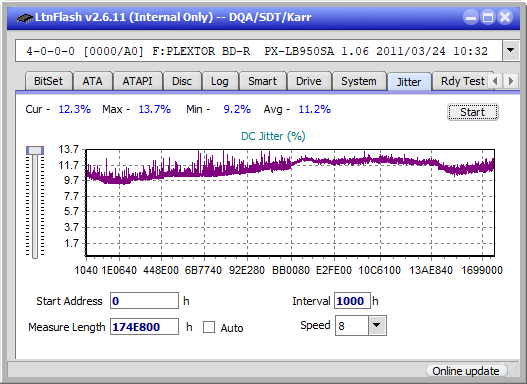Select the Interval value field
The width and height of the screenshot is (527, 384).
pos(352,301)
